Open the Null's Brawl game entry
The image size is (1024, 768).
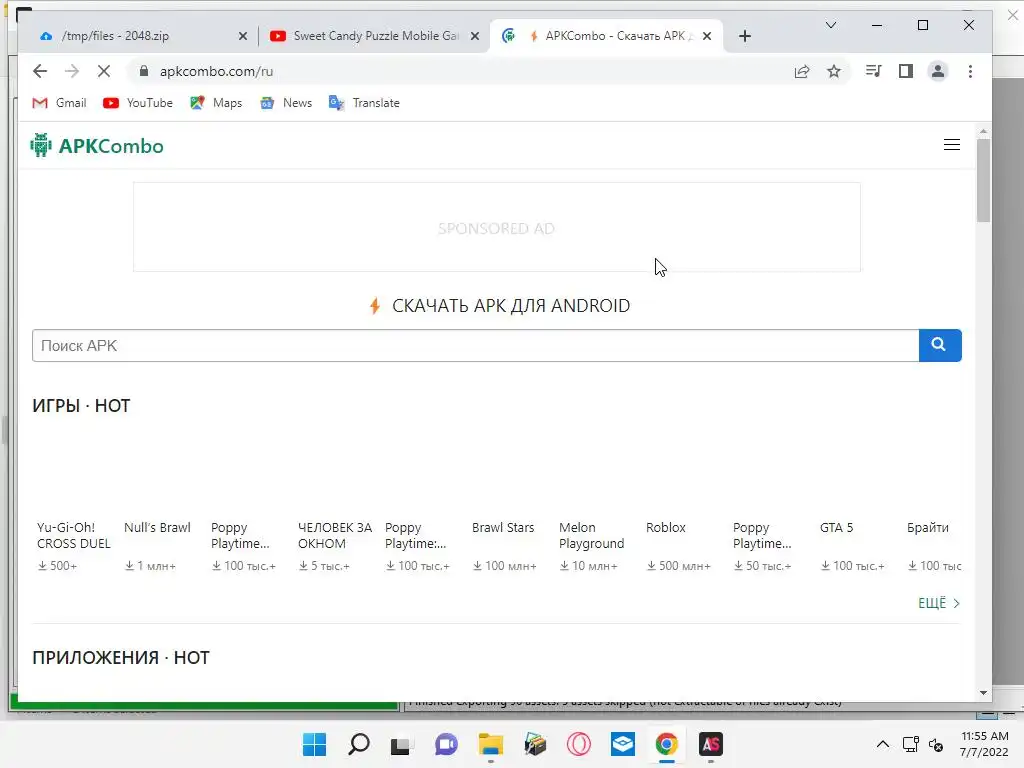[x=157, y=528]
